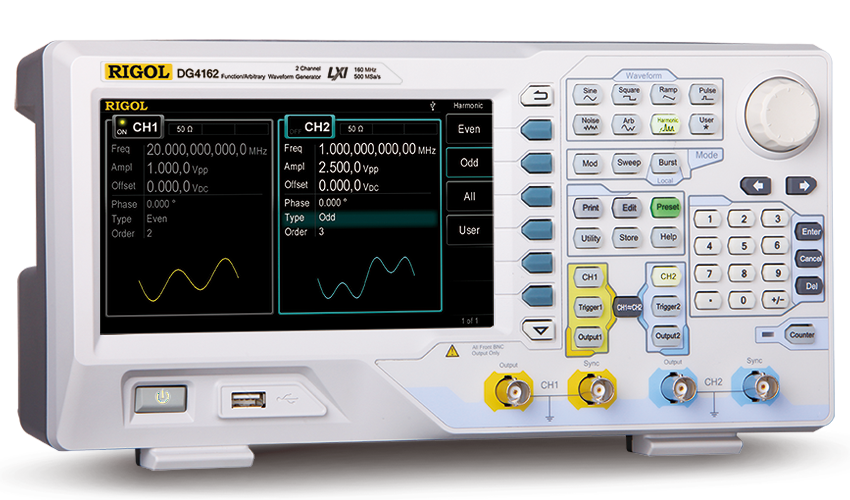Click the Enter keypad button
Screen dimensions: 850x500
810,232
